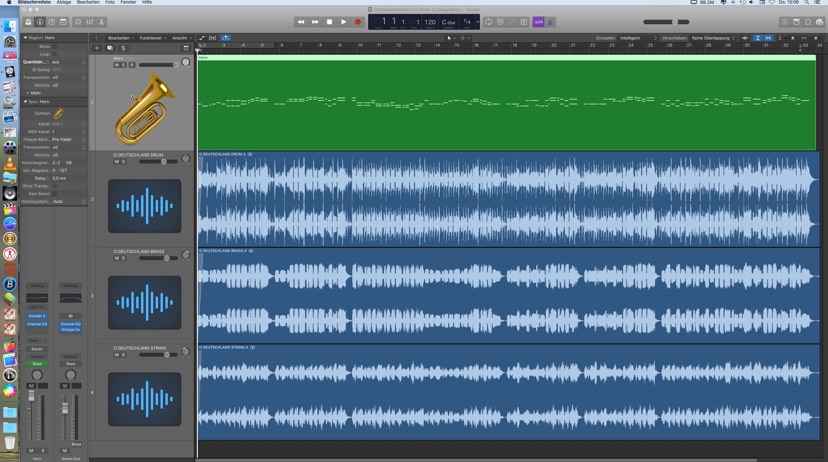Enable the Loop checkbox in Region inspector
828x462 pixels.
click(54, 54)
